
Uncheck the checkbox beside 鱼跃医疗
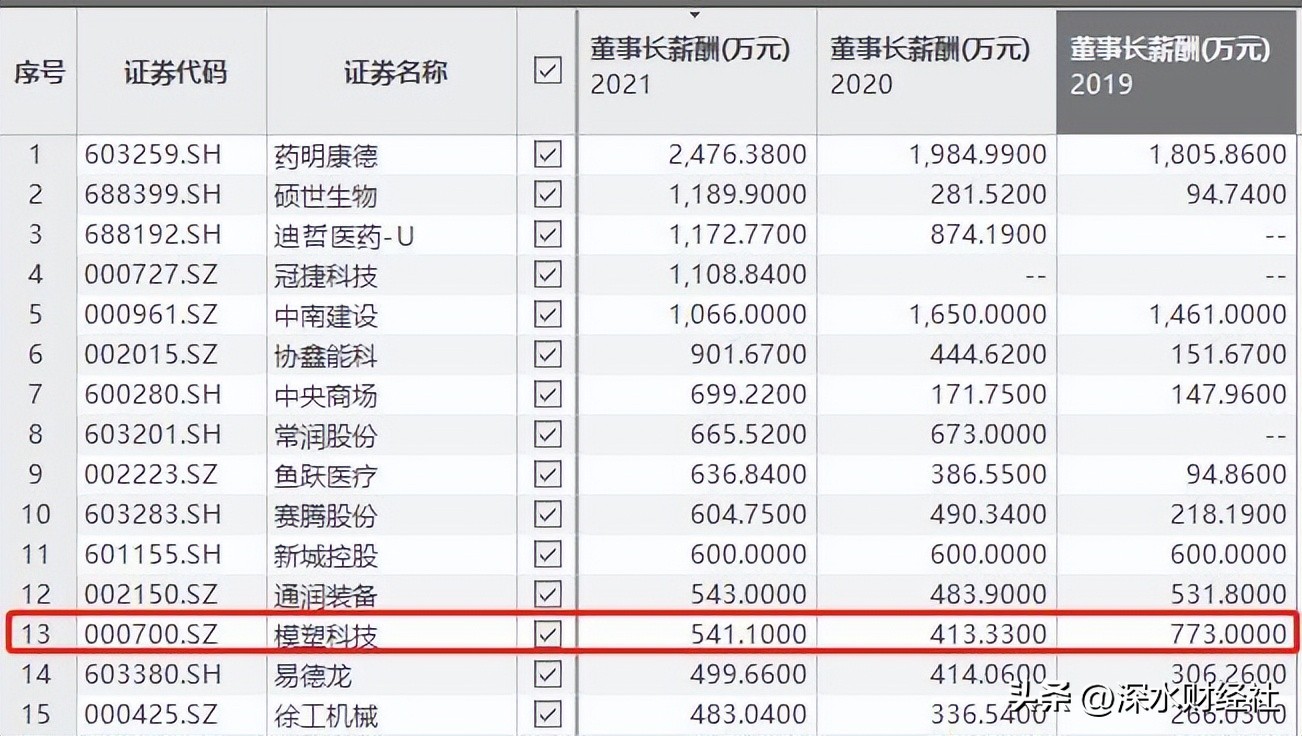pyautogui.click(x=547, y=475)
